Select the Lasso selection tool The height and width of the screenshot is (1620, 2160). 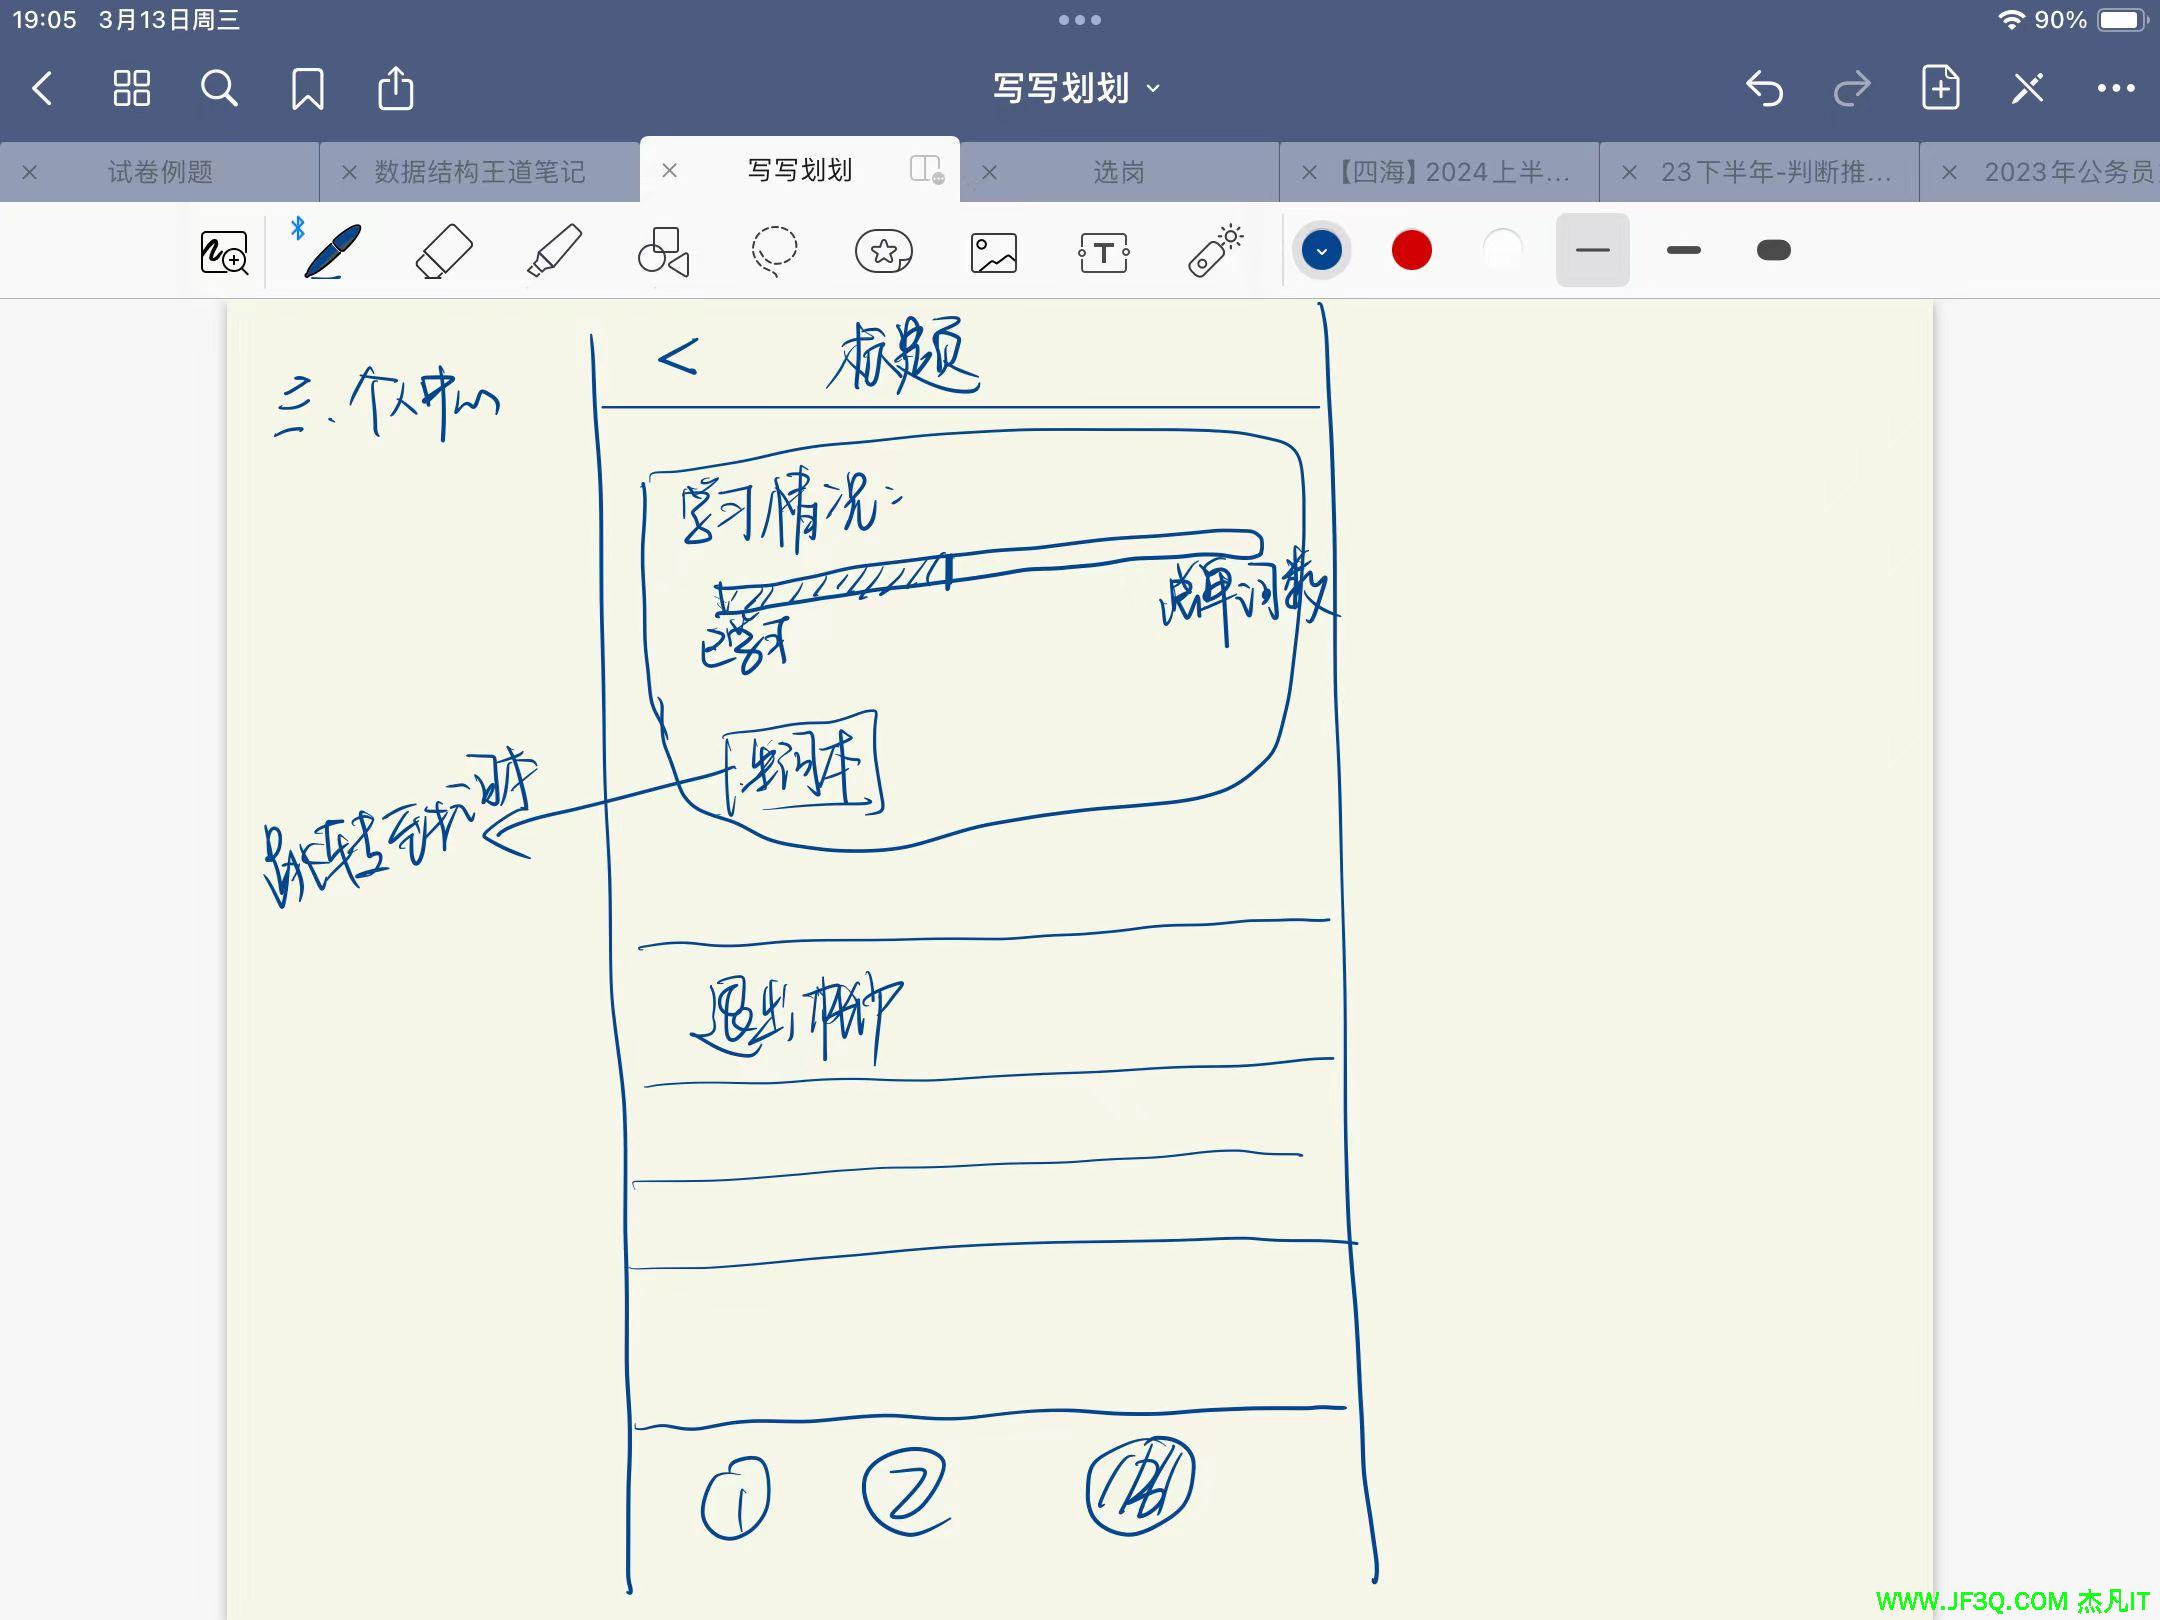click(774, 251)
